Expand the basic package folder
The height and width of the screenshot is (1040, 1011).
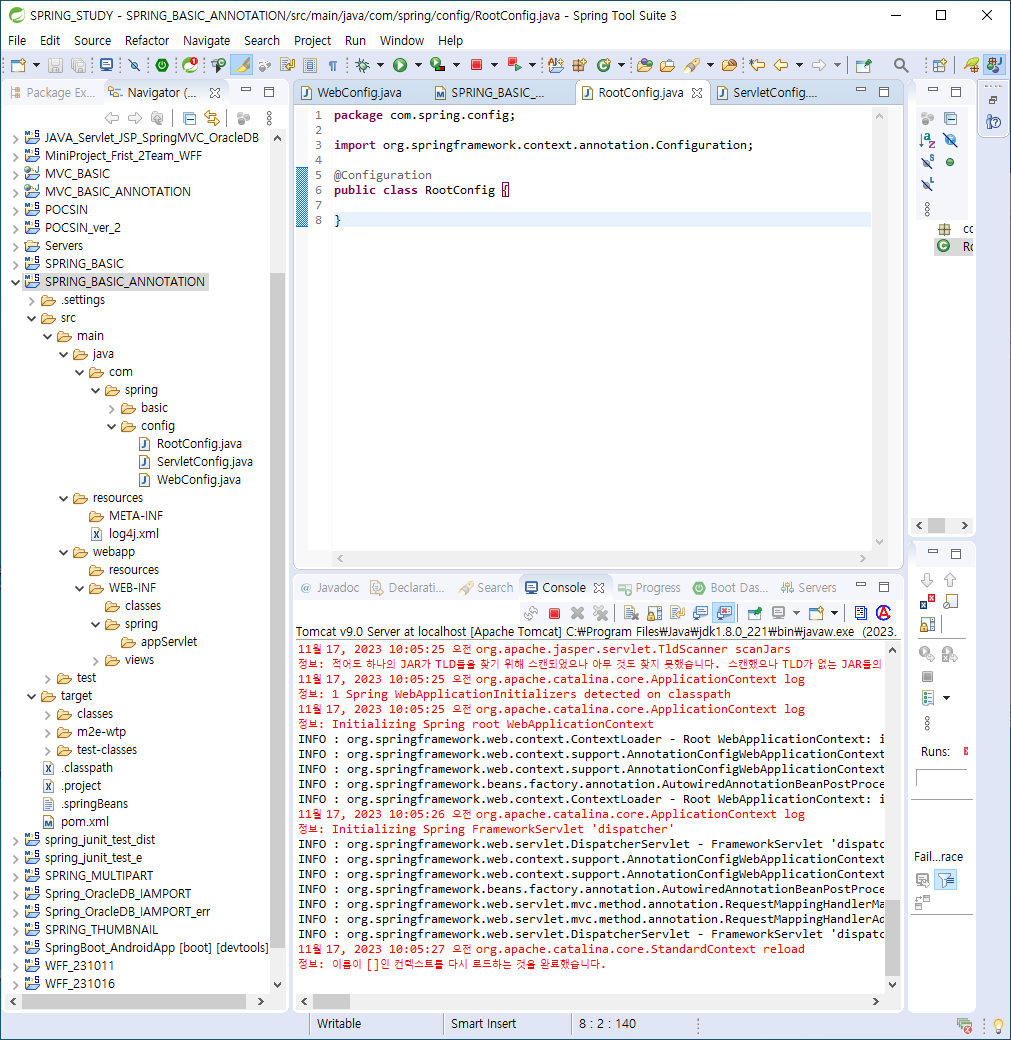point(111,409)
